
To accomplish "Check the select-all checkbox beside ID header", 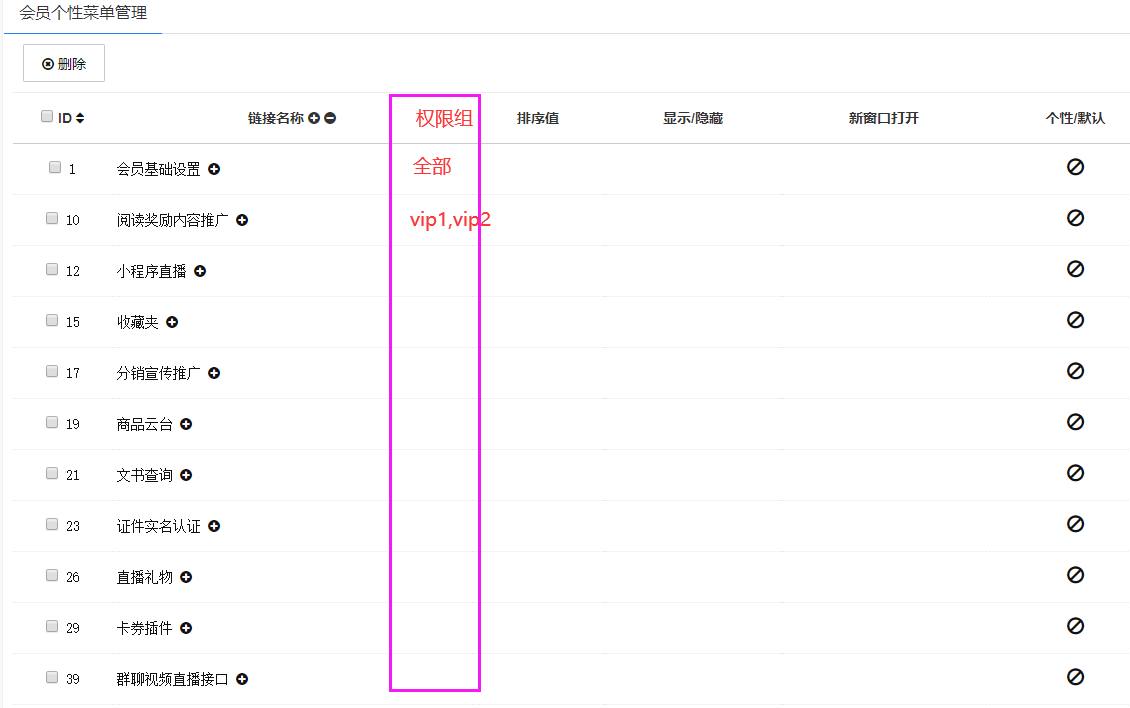I will pyautogui.click(x=47, y=116).
